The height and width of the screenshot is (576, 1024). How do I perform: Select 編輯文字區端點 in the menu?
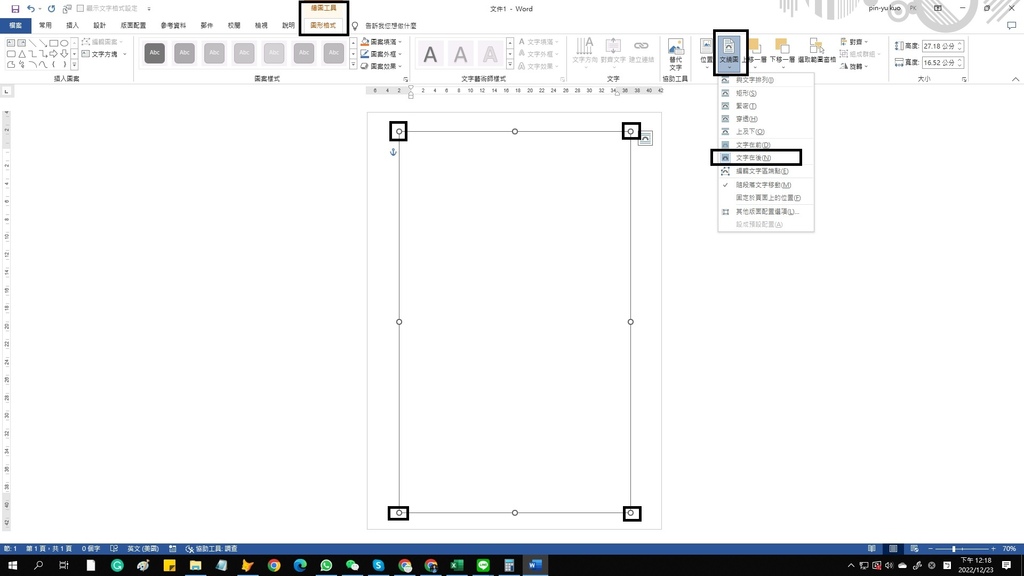coord(765,171)
